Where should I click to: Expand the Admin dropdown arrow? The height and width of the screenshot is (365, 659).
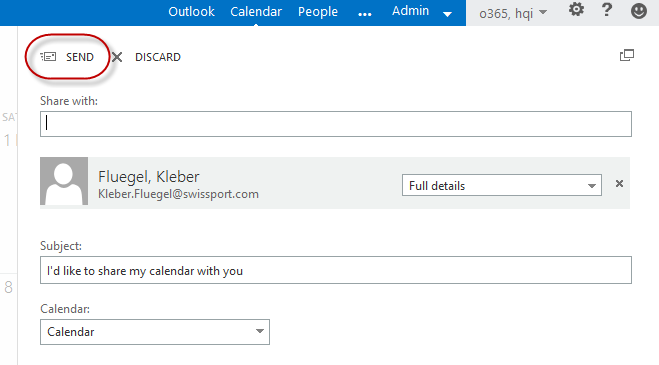(x=448, y=14)
